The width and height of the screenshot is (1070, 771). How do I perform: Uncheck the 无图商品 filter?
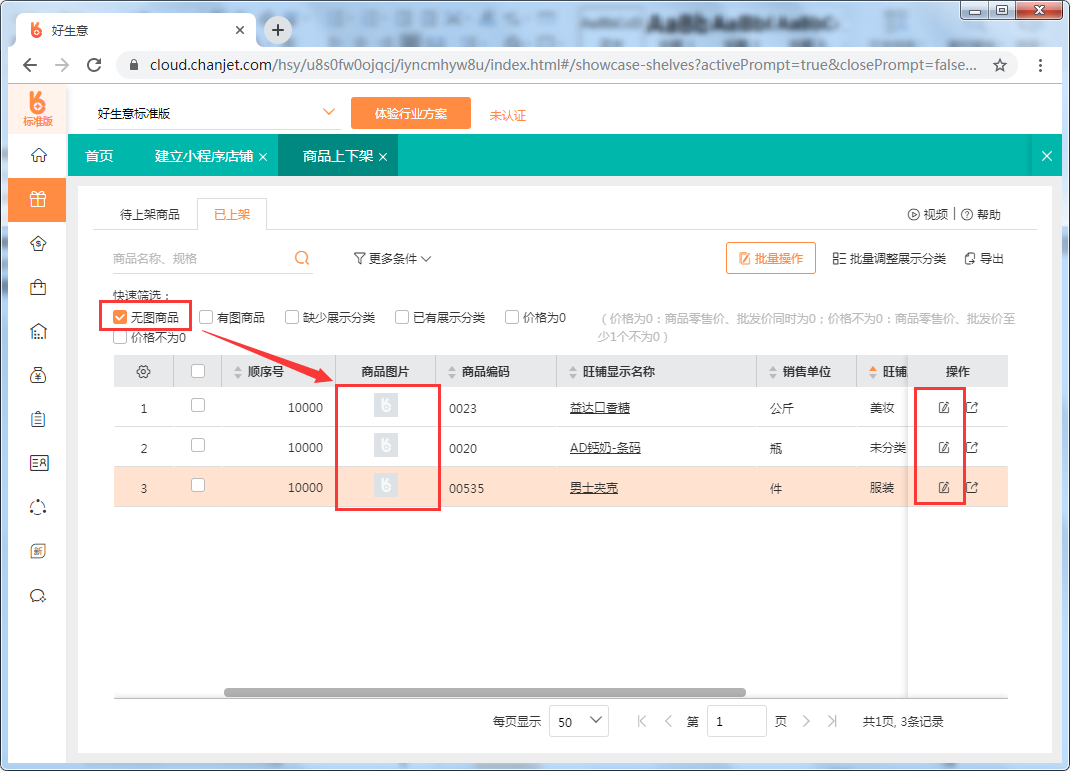pyautogui.click(x=120, y=317)
